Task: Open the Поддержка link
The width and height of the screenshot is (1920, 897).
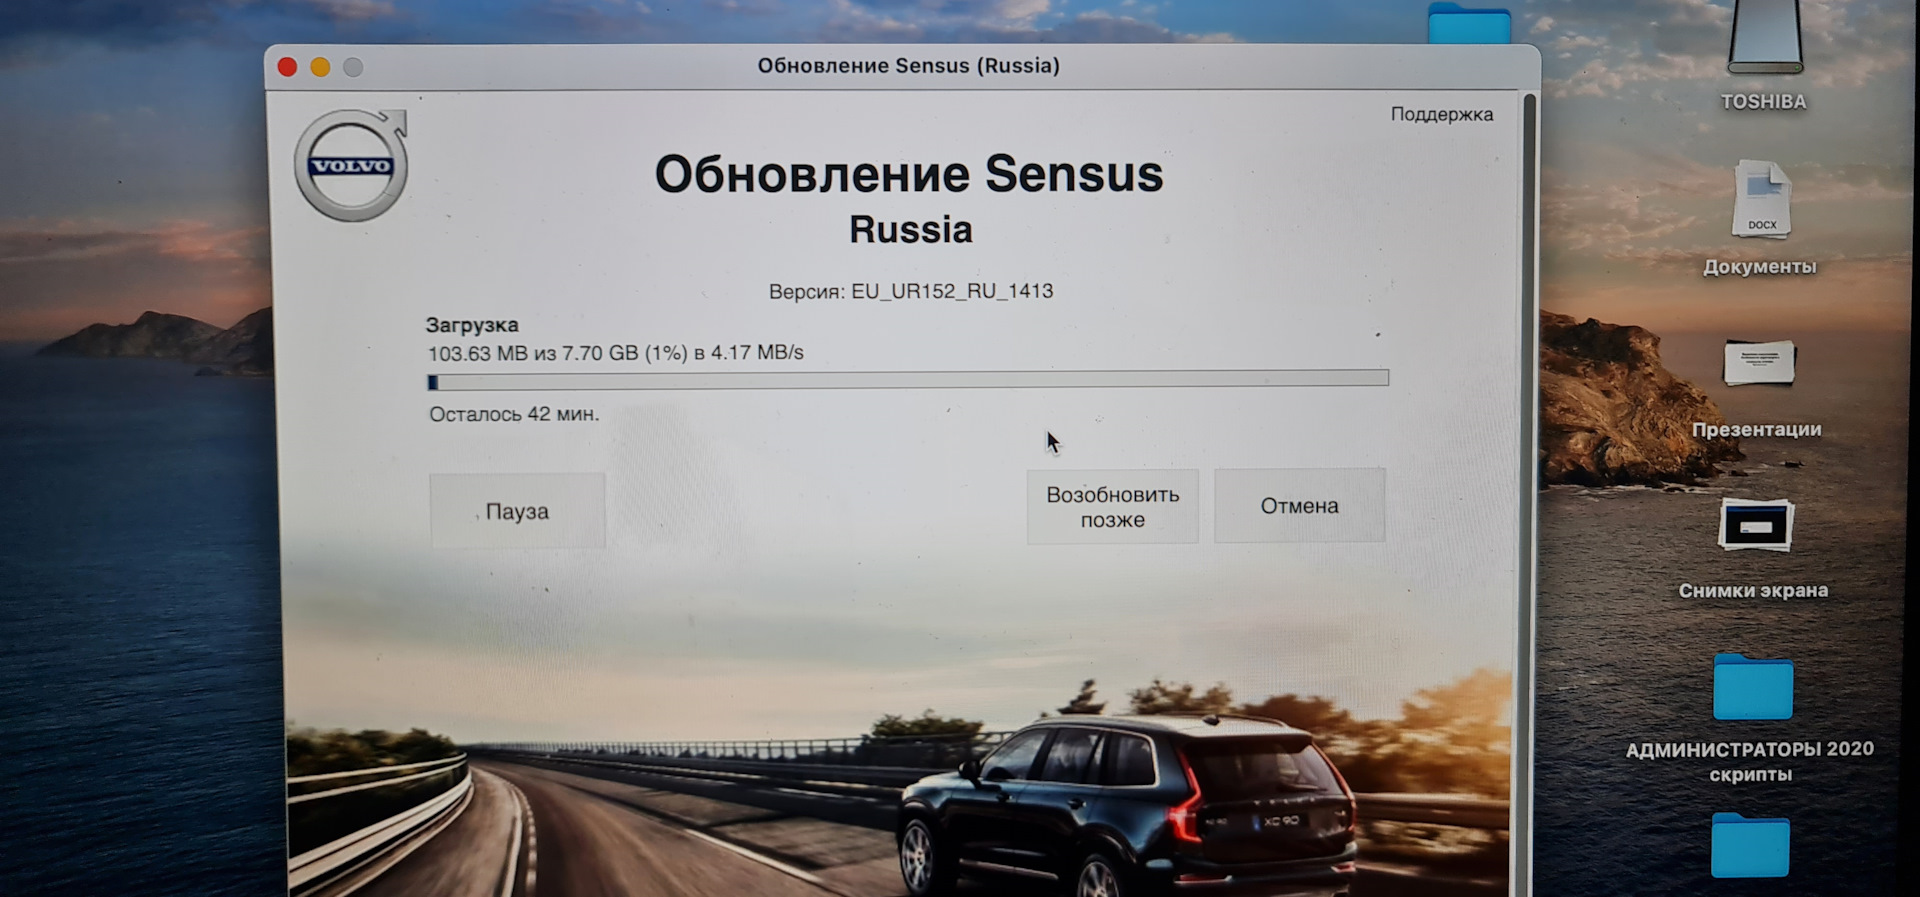Action: [x=1441, y=114]
